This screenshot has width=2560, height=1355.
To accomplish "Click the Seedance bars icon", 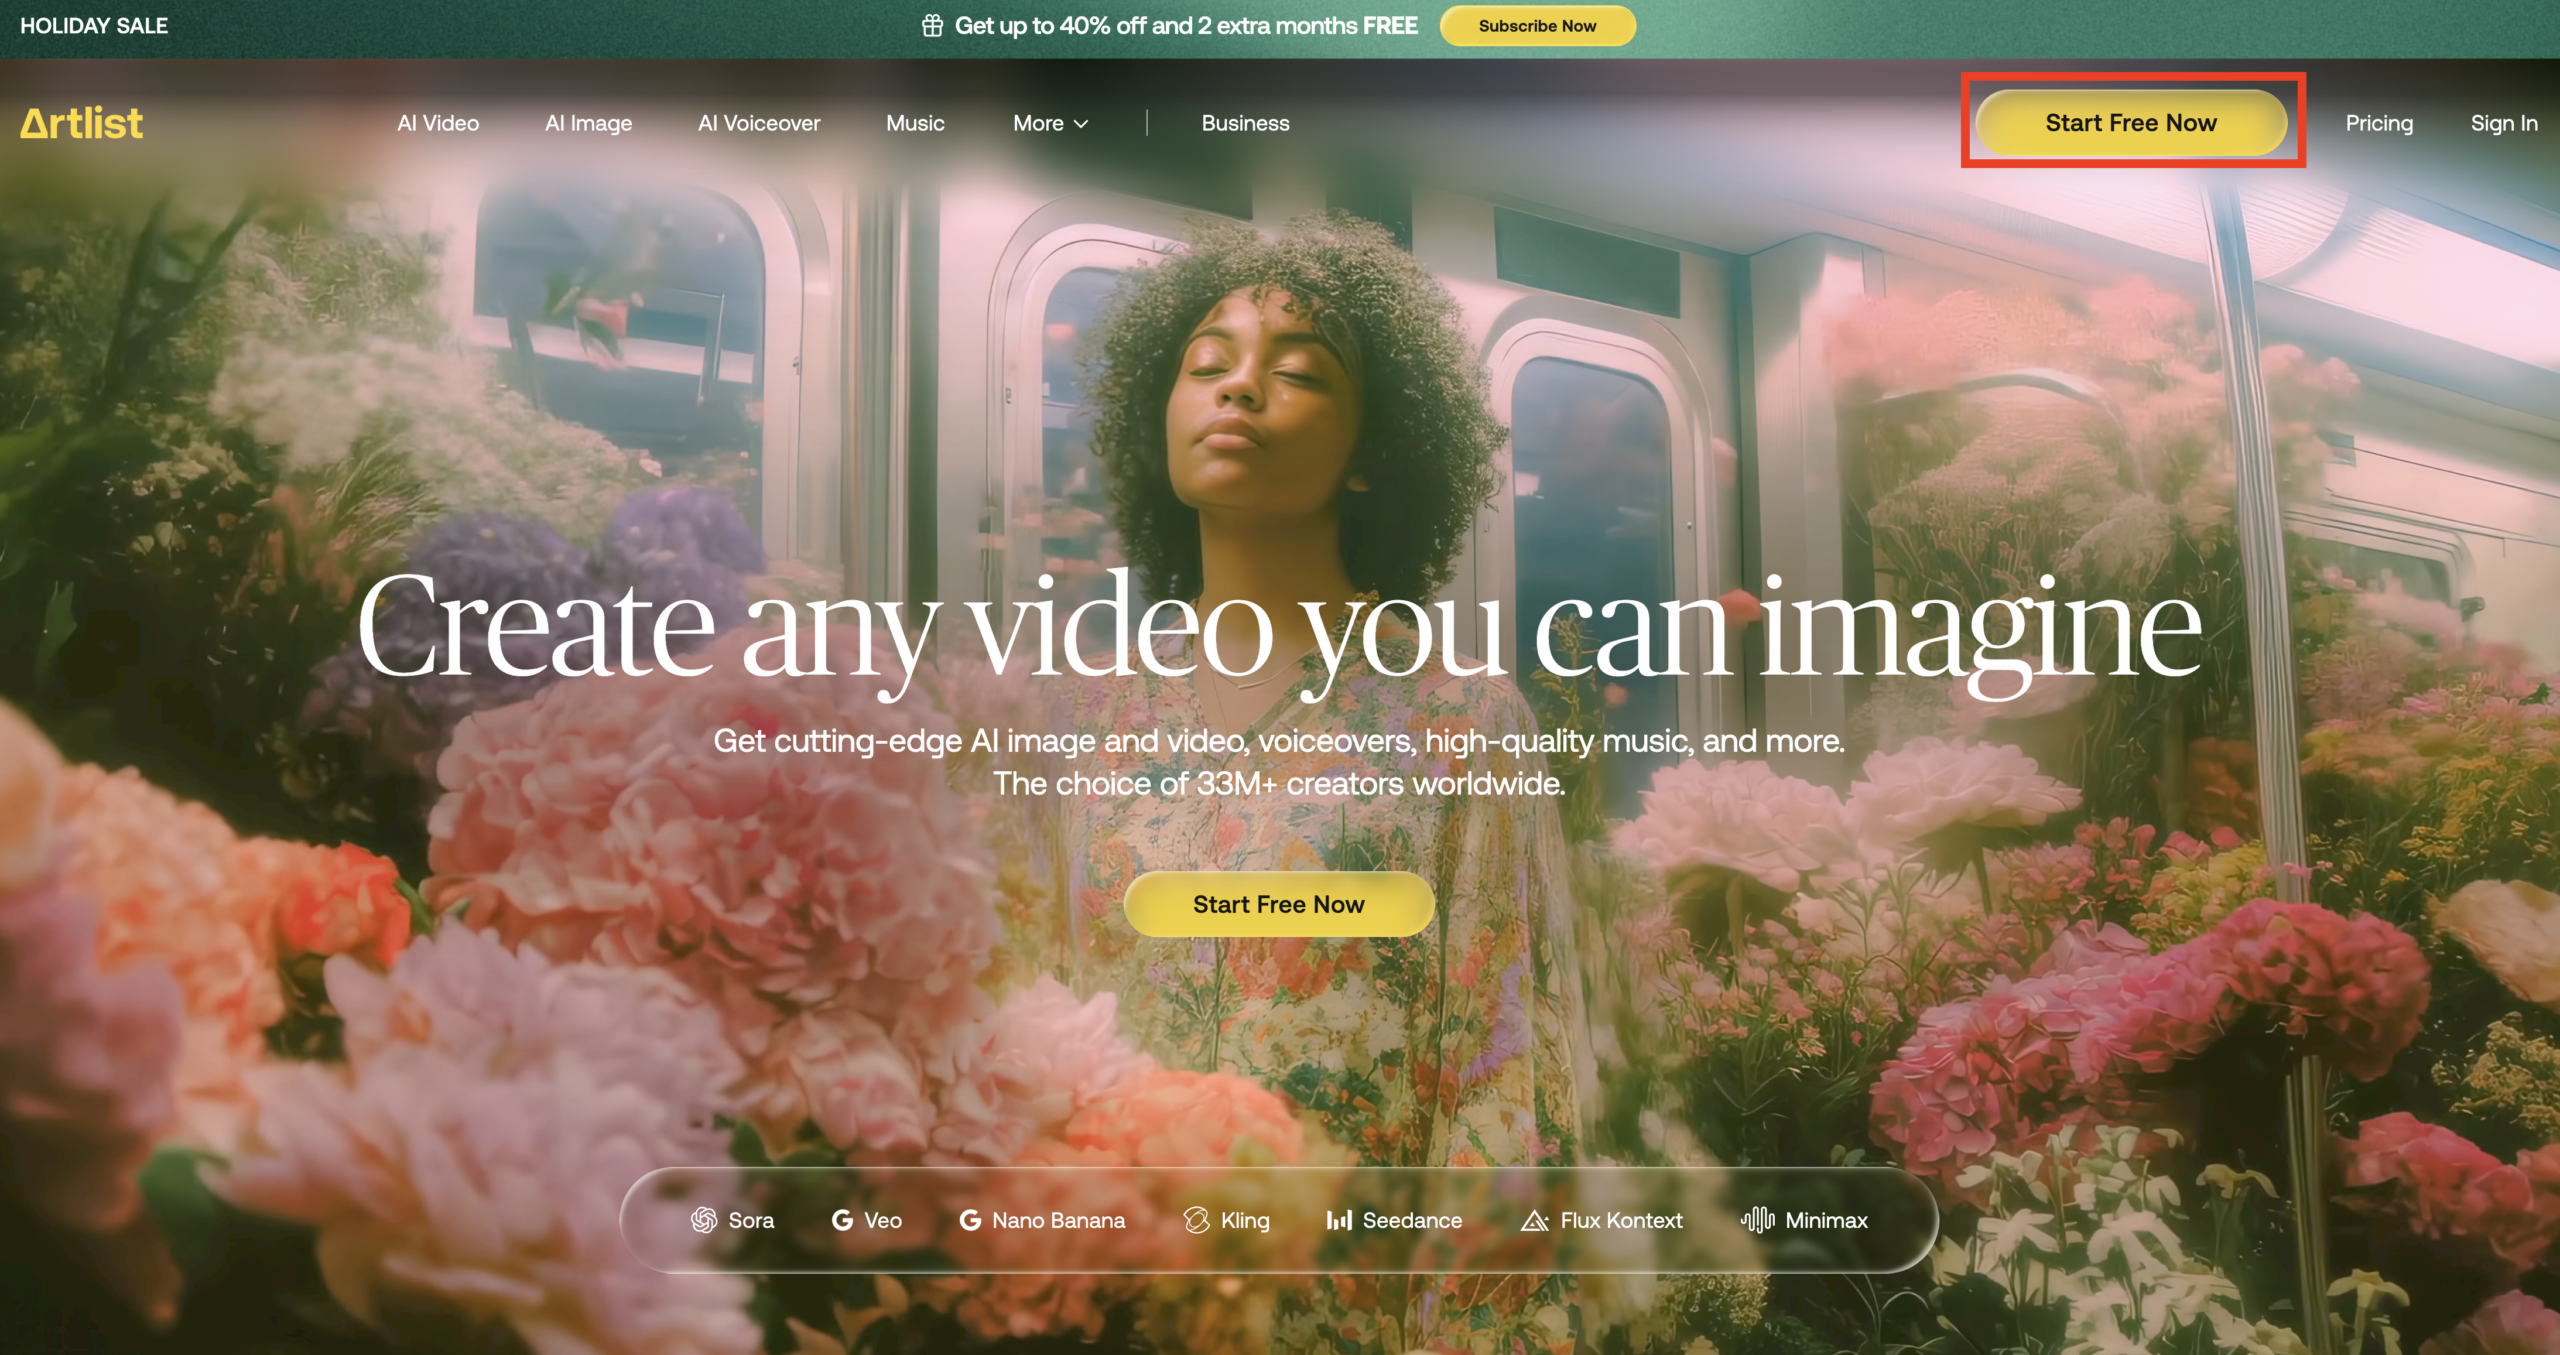I will tap(1339, 1220).
